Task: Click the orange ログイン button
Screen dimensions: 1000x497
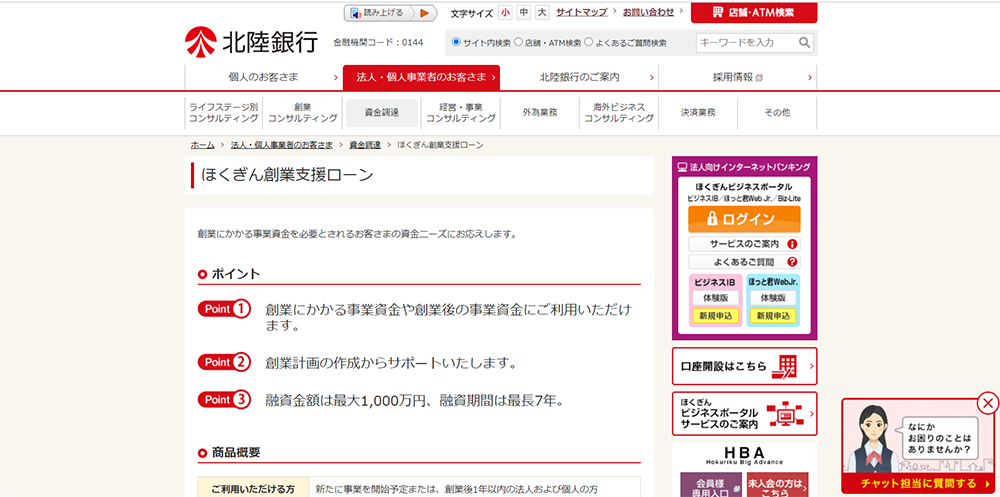Action: click(744, 219)
